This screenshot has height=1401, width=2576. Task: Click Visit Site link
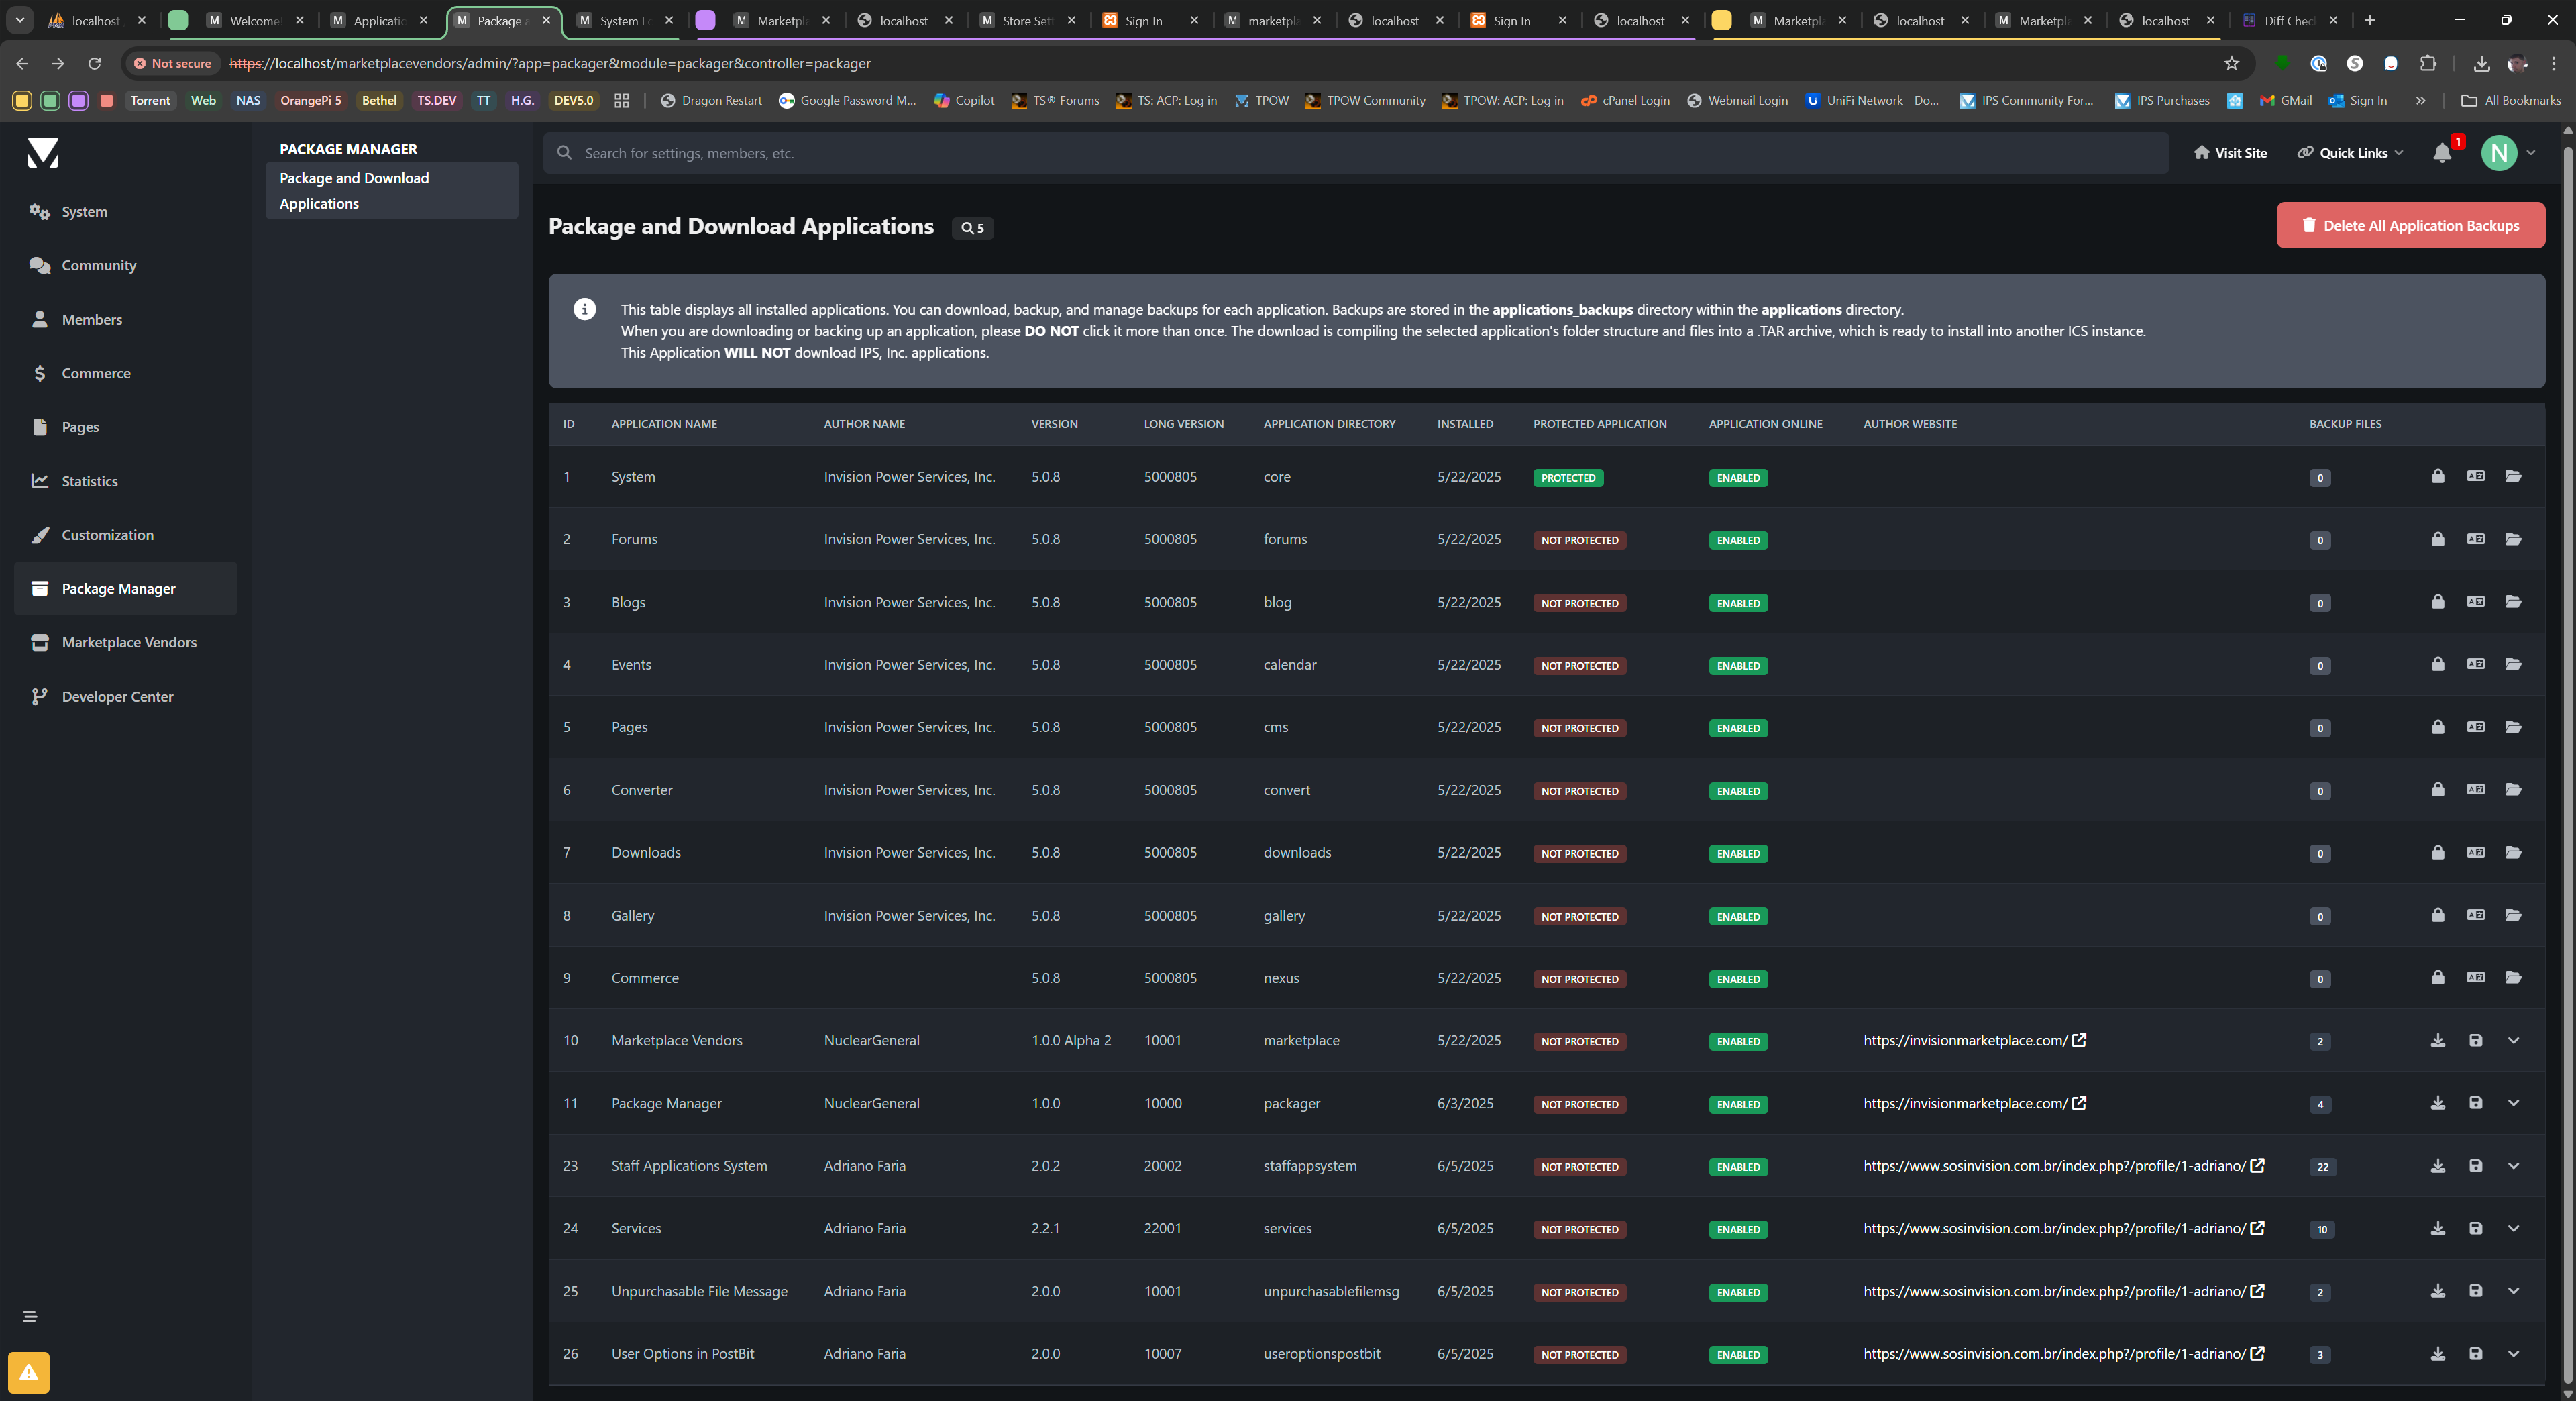coord(2230,153)
